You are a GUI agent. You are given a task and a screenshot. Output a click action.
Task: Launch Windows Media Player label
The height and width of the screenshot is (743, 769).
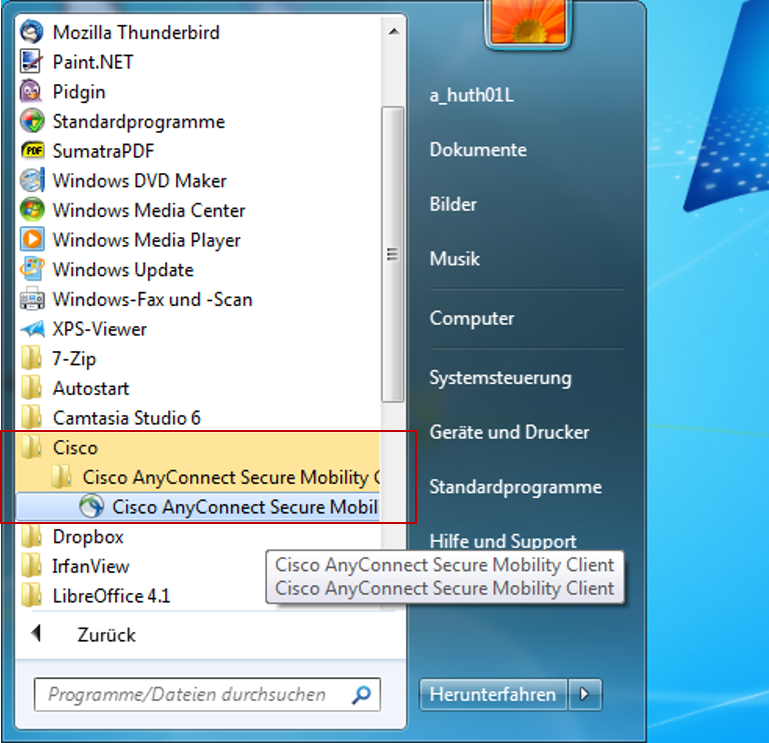146,240
